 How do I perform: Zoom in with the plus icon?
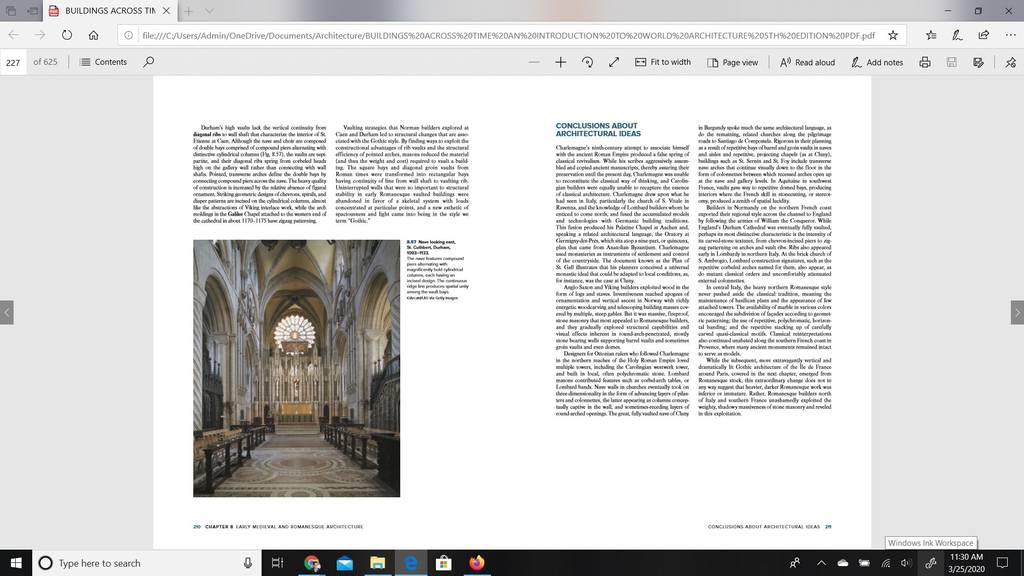[560, 62]
